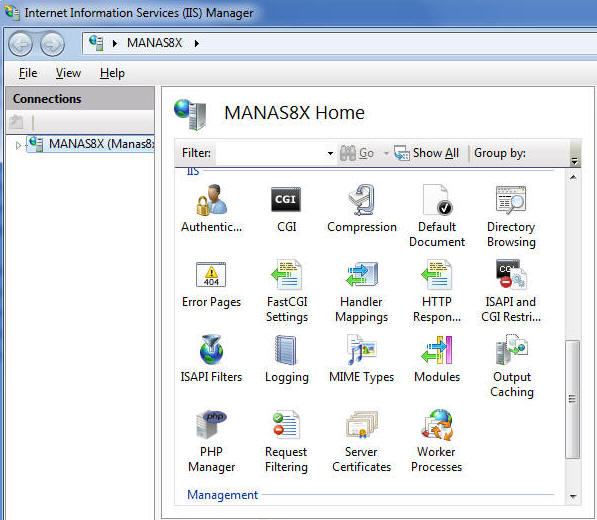
Task: Open Request Filtering
Action: (x=286, y=441)
